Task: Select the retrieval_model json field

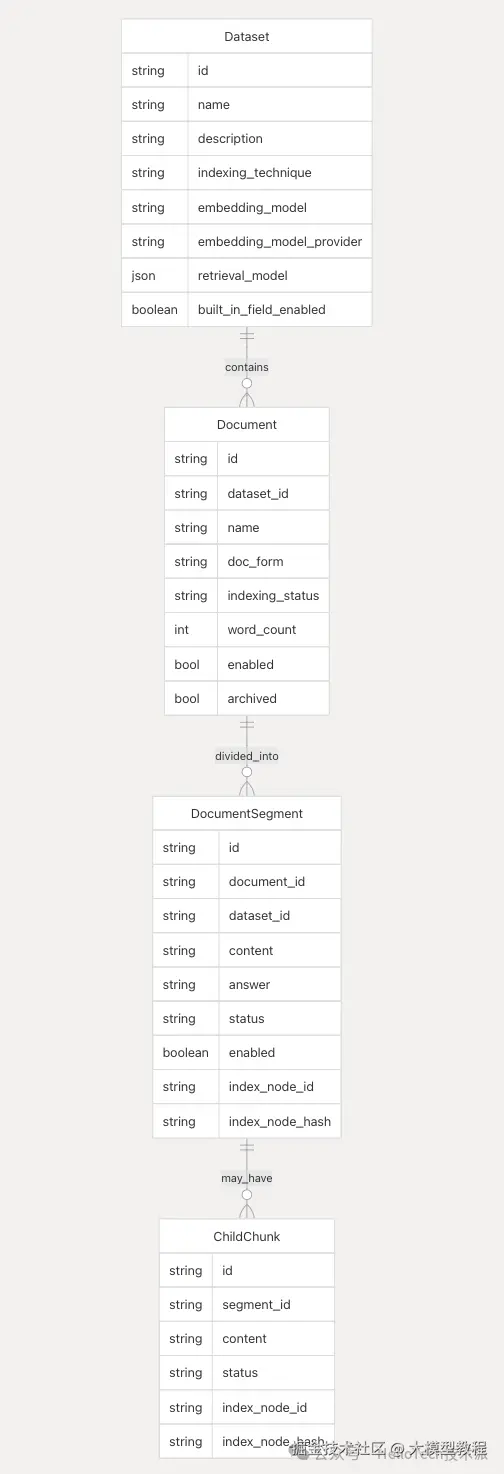Action: click(x=247, y=275)
